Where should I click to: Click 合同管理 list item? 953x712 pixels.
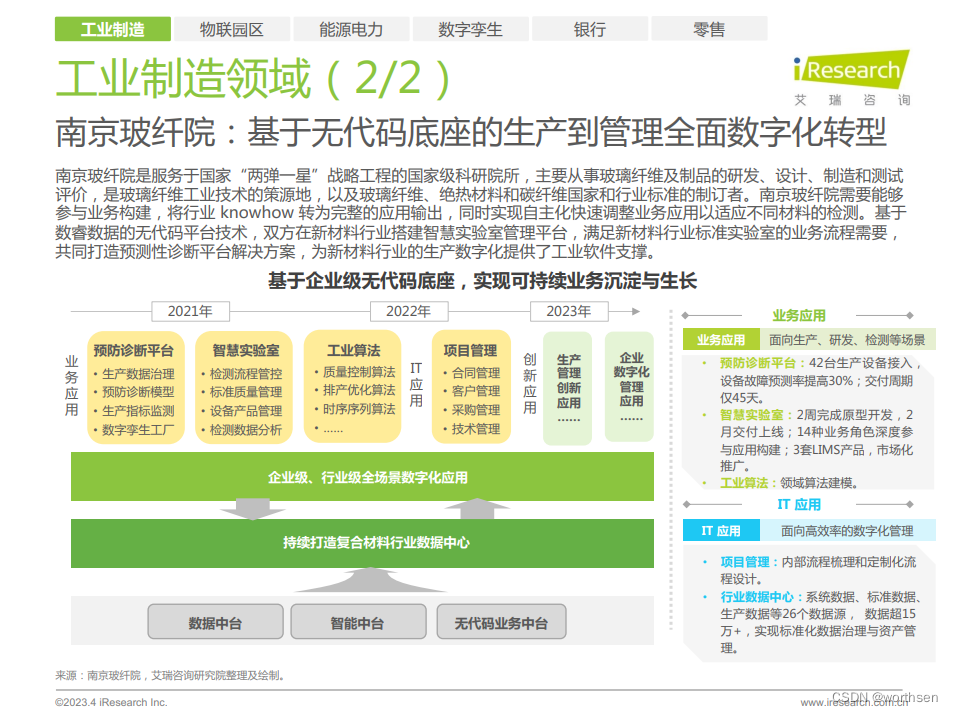tap(476, 373)
